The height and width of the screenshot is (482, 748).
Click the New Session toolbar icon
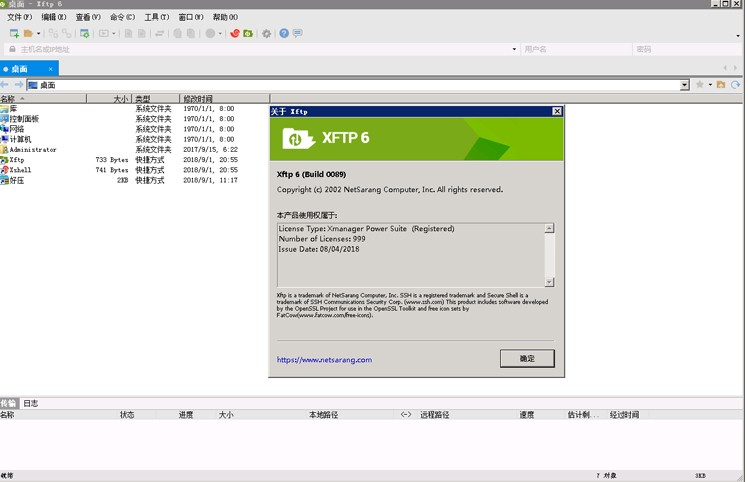tap(14, 33)
